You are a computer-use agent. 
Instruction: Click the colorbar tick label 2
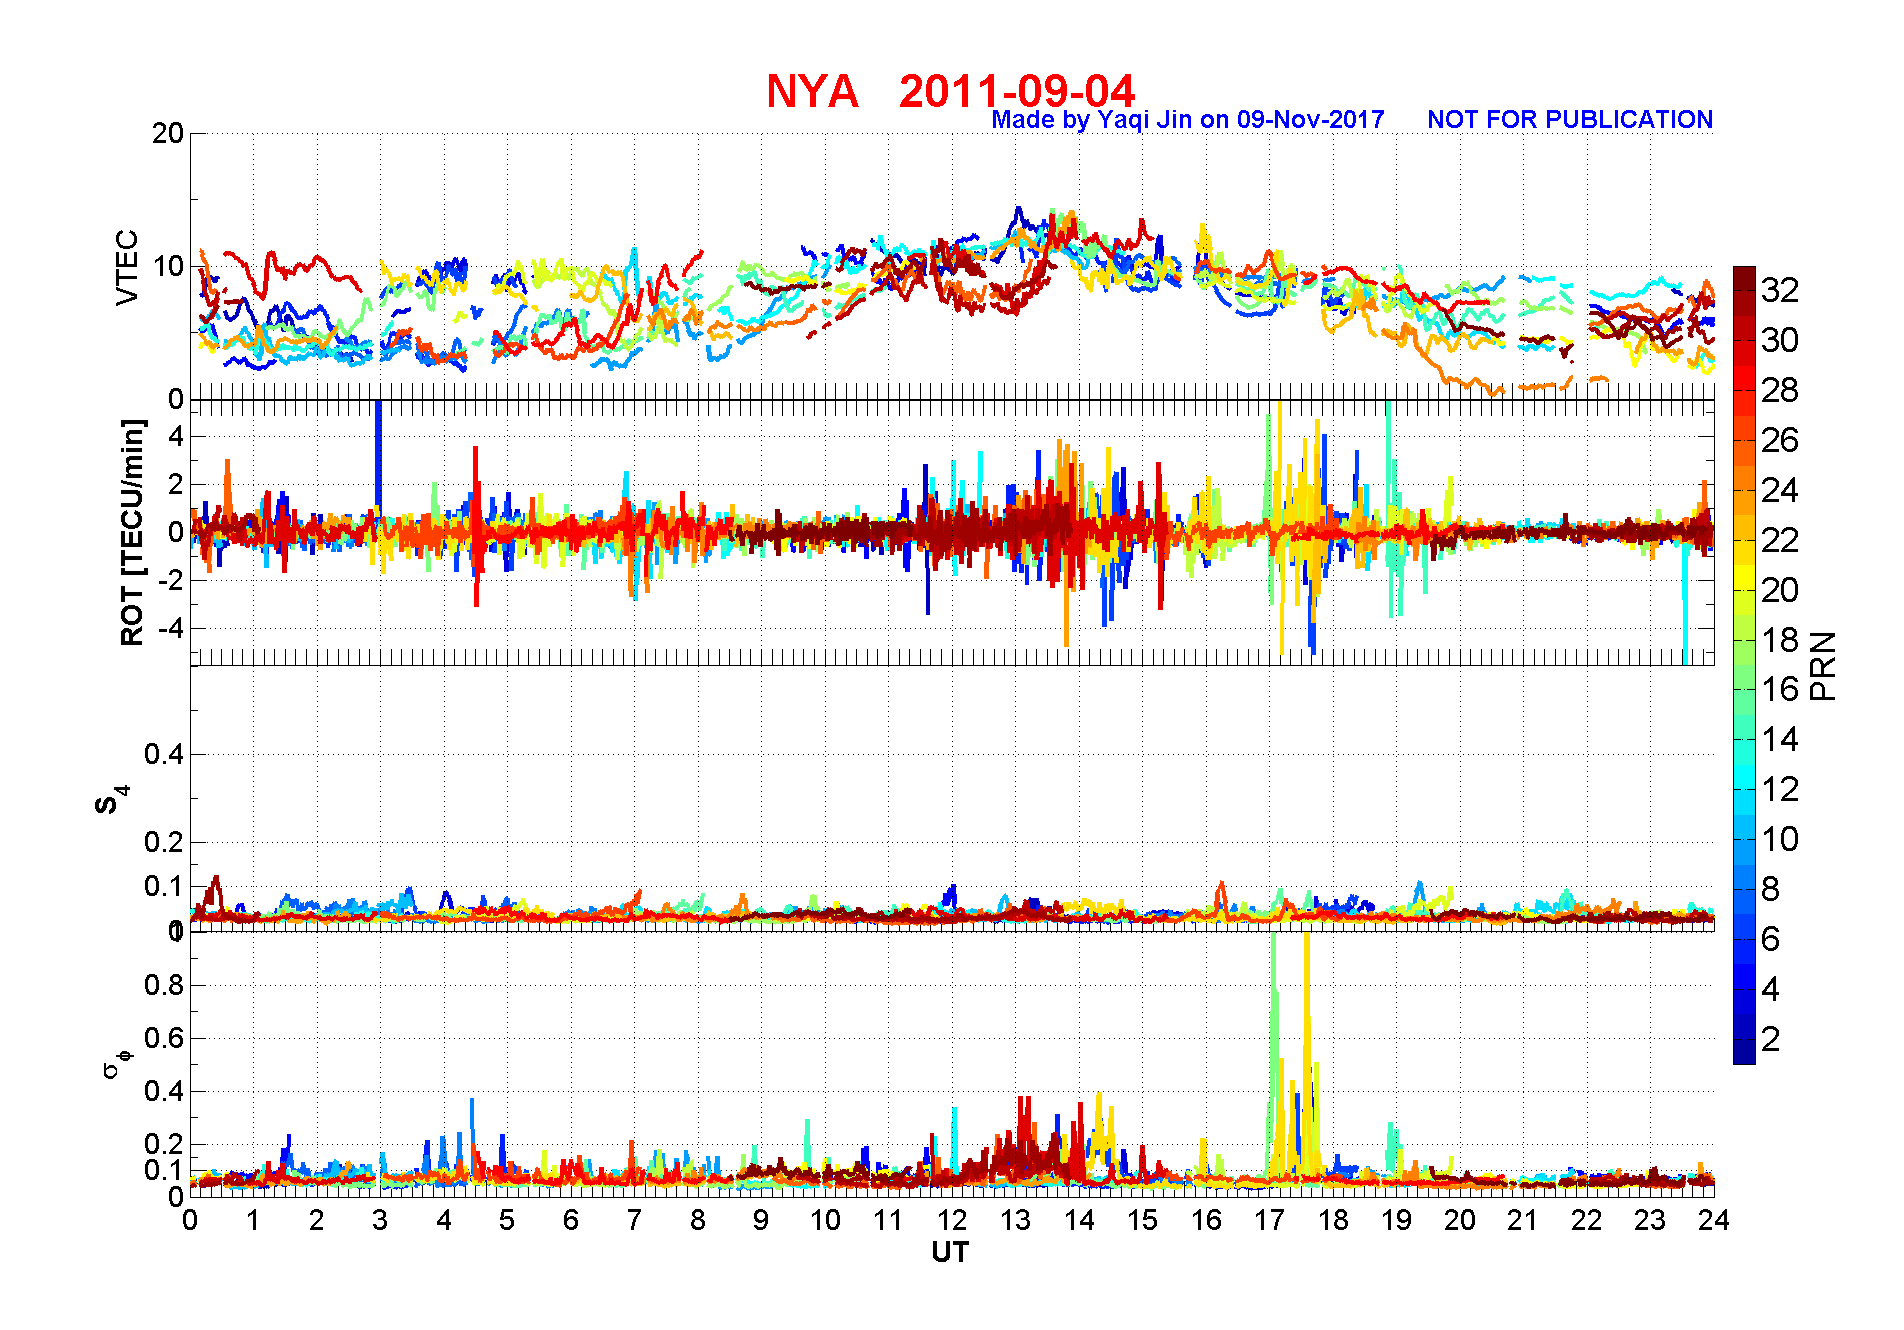tap(1770, 1039)
